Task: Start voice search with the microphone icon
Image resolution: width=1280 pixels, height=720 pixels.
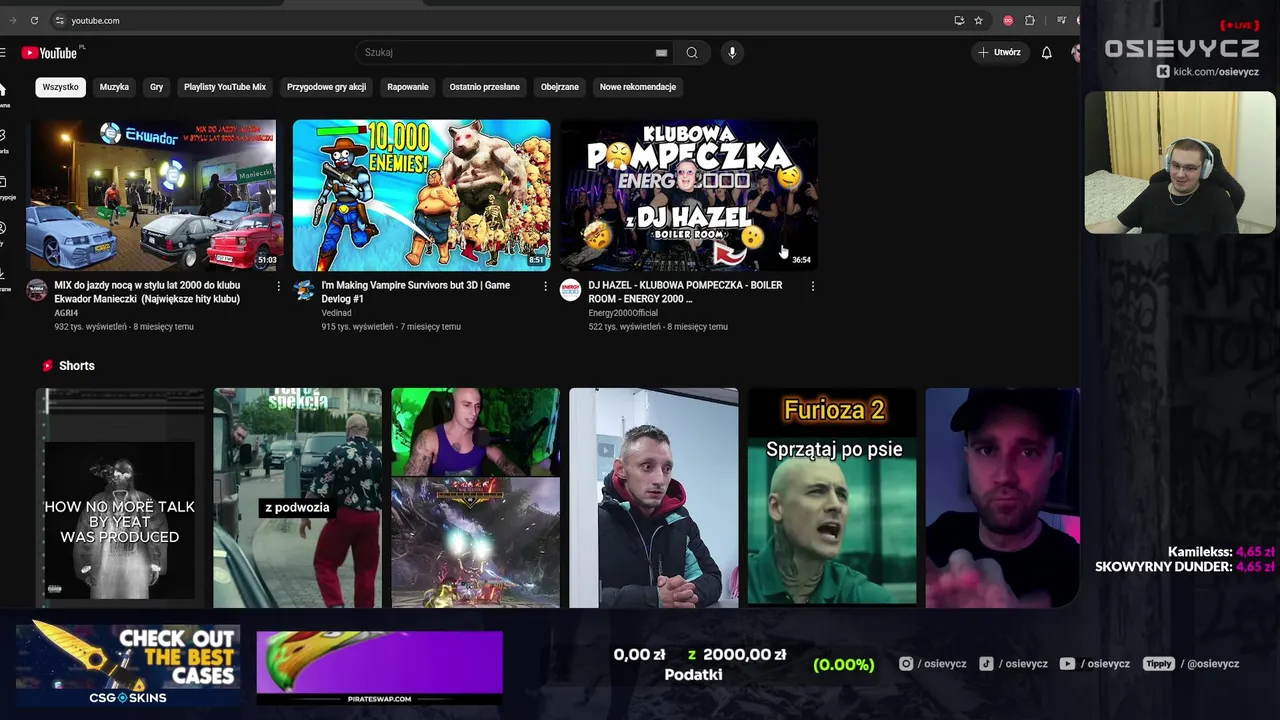Action: 732,52
